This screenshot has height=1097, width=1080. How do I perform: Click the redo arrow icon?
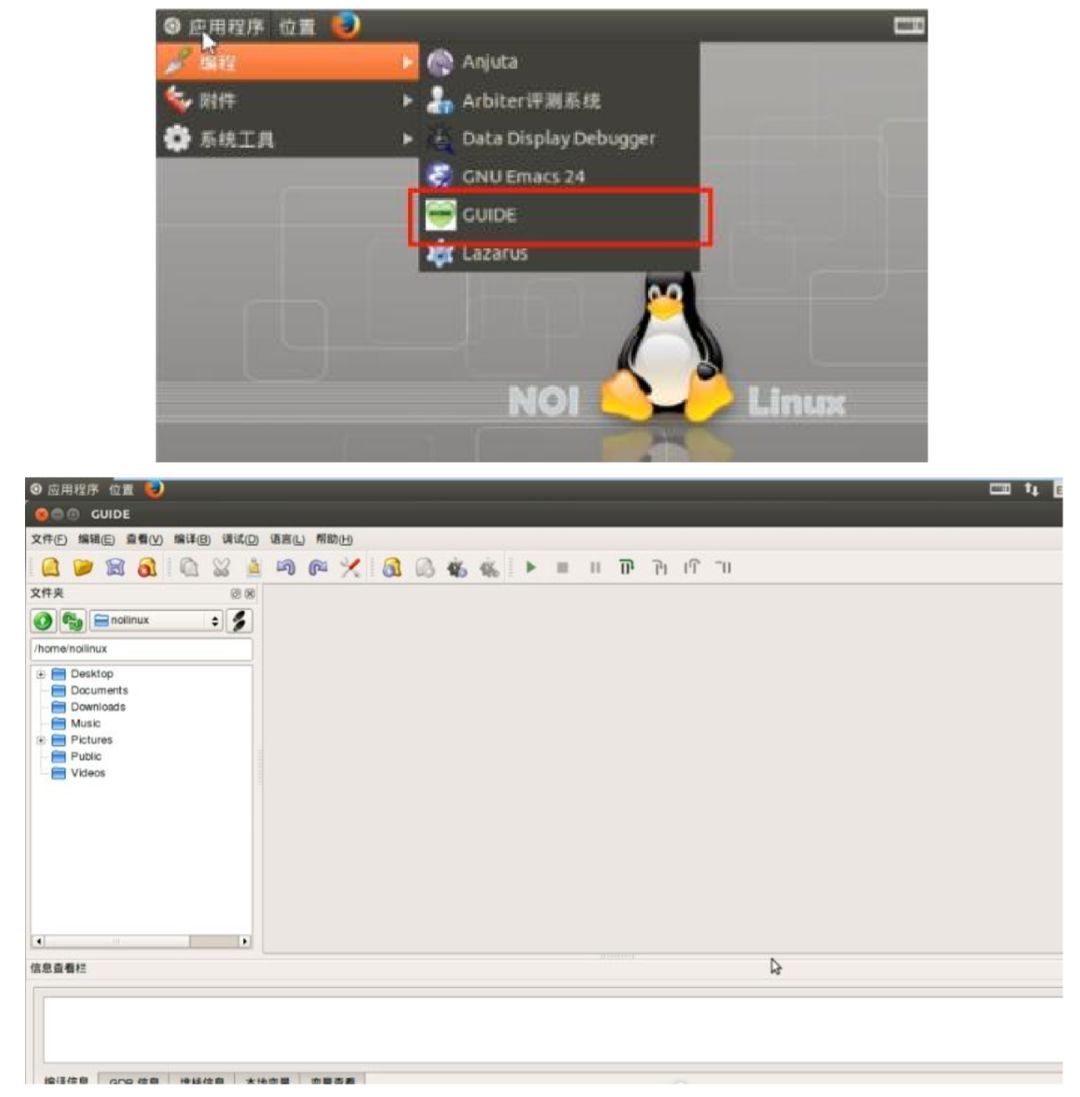tap(318, 567)
